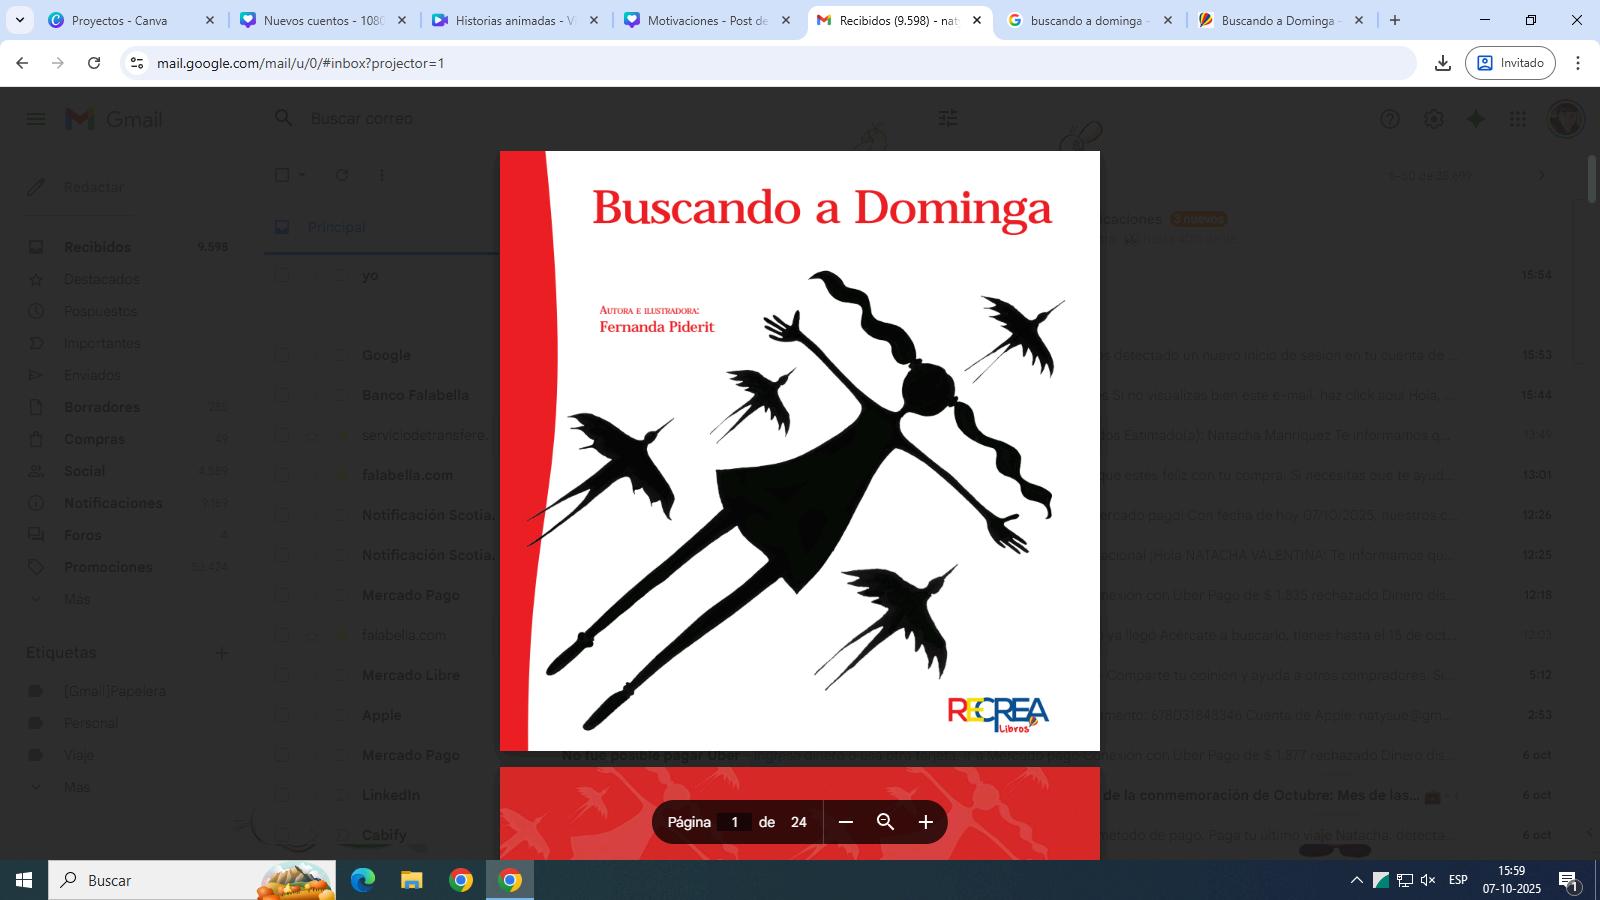This screenshot has width=1600, height=900.
Task: Open Windows Start menu
Action: click(x=24, y=880)
